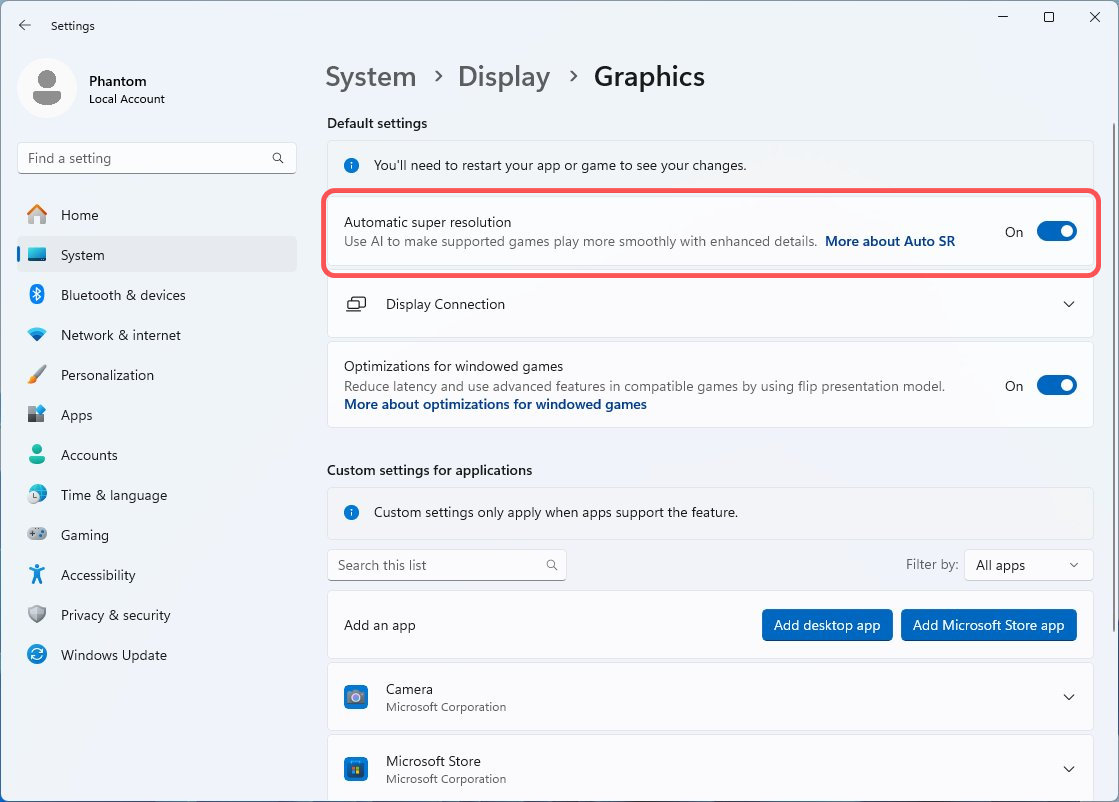Open Personalization settings
Viewport: 1119px width, 802px height.
pos(157,375)
